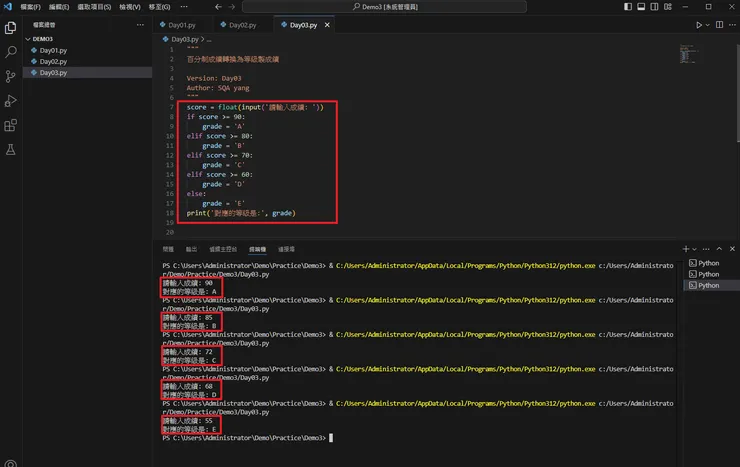The width and height of the screenshot is (740, 467).
Task: Open run options dropdown beside play button
Action: click(709, 25)
